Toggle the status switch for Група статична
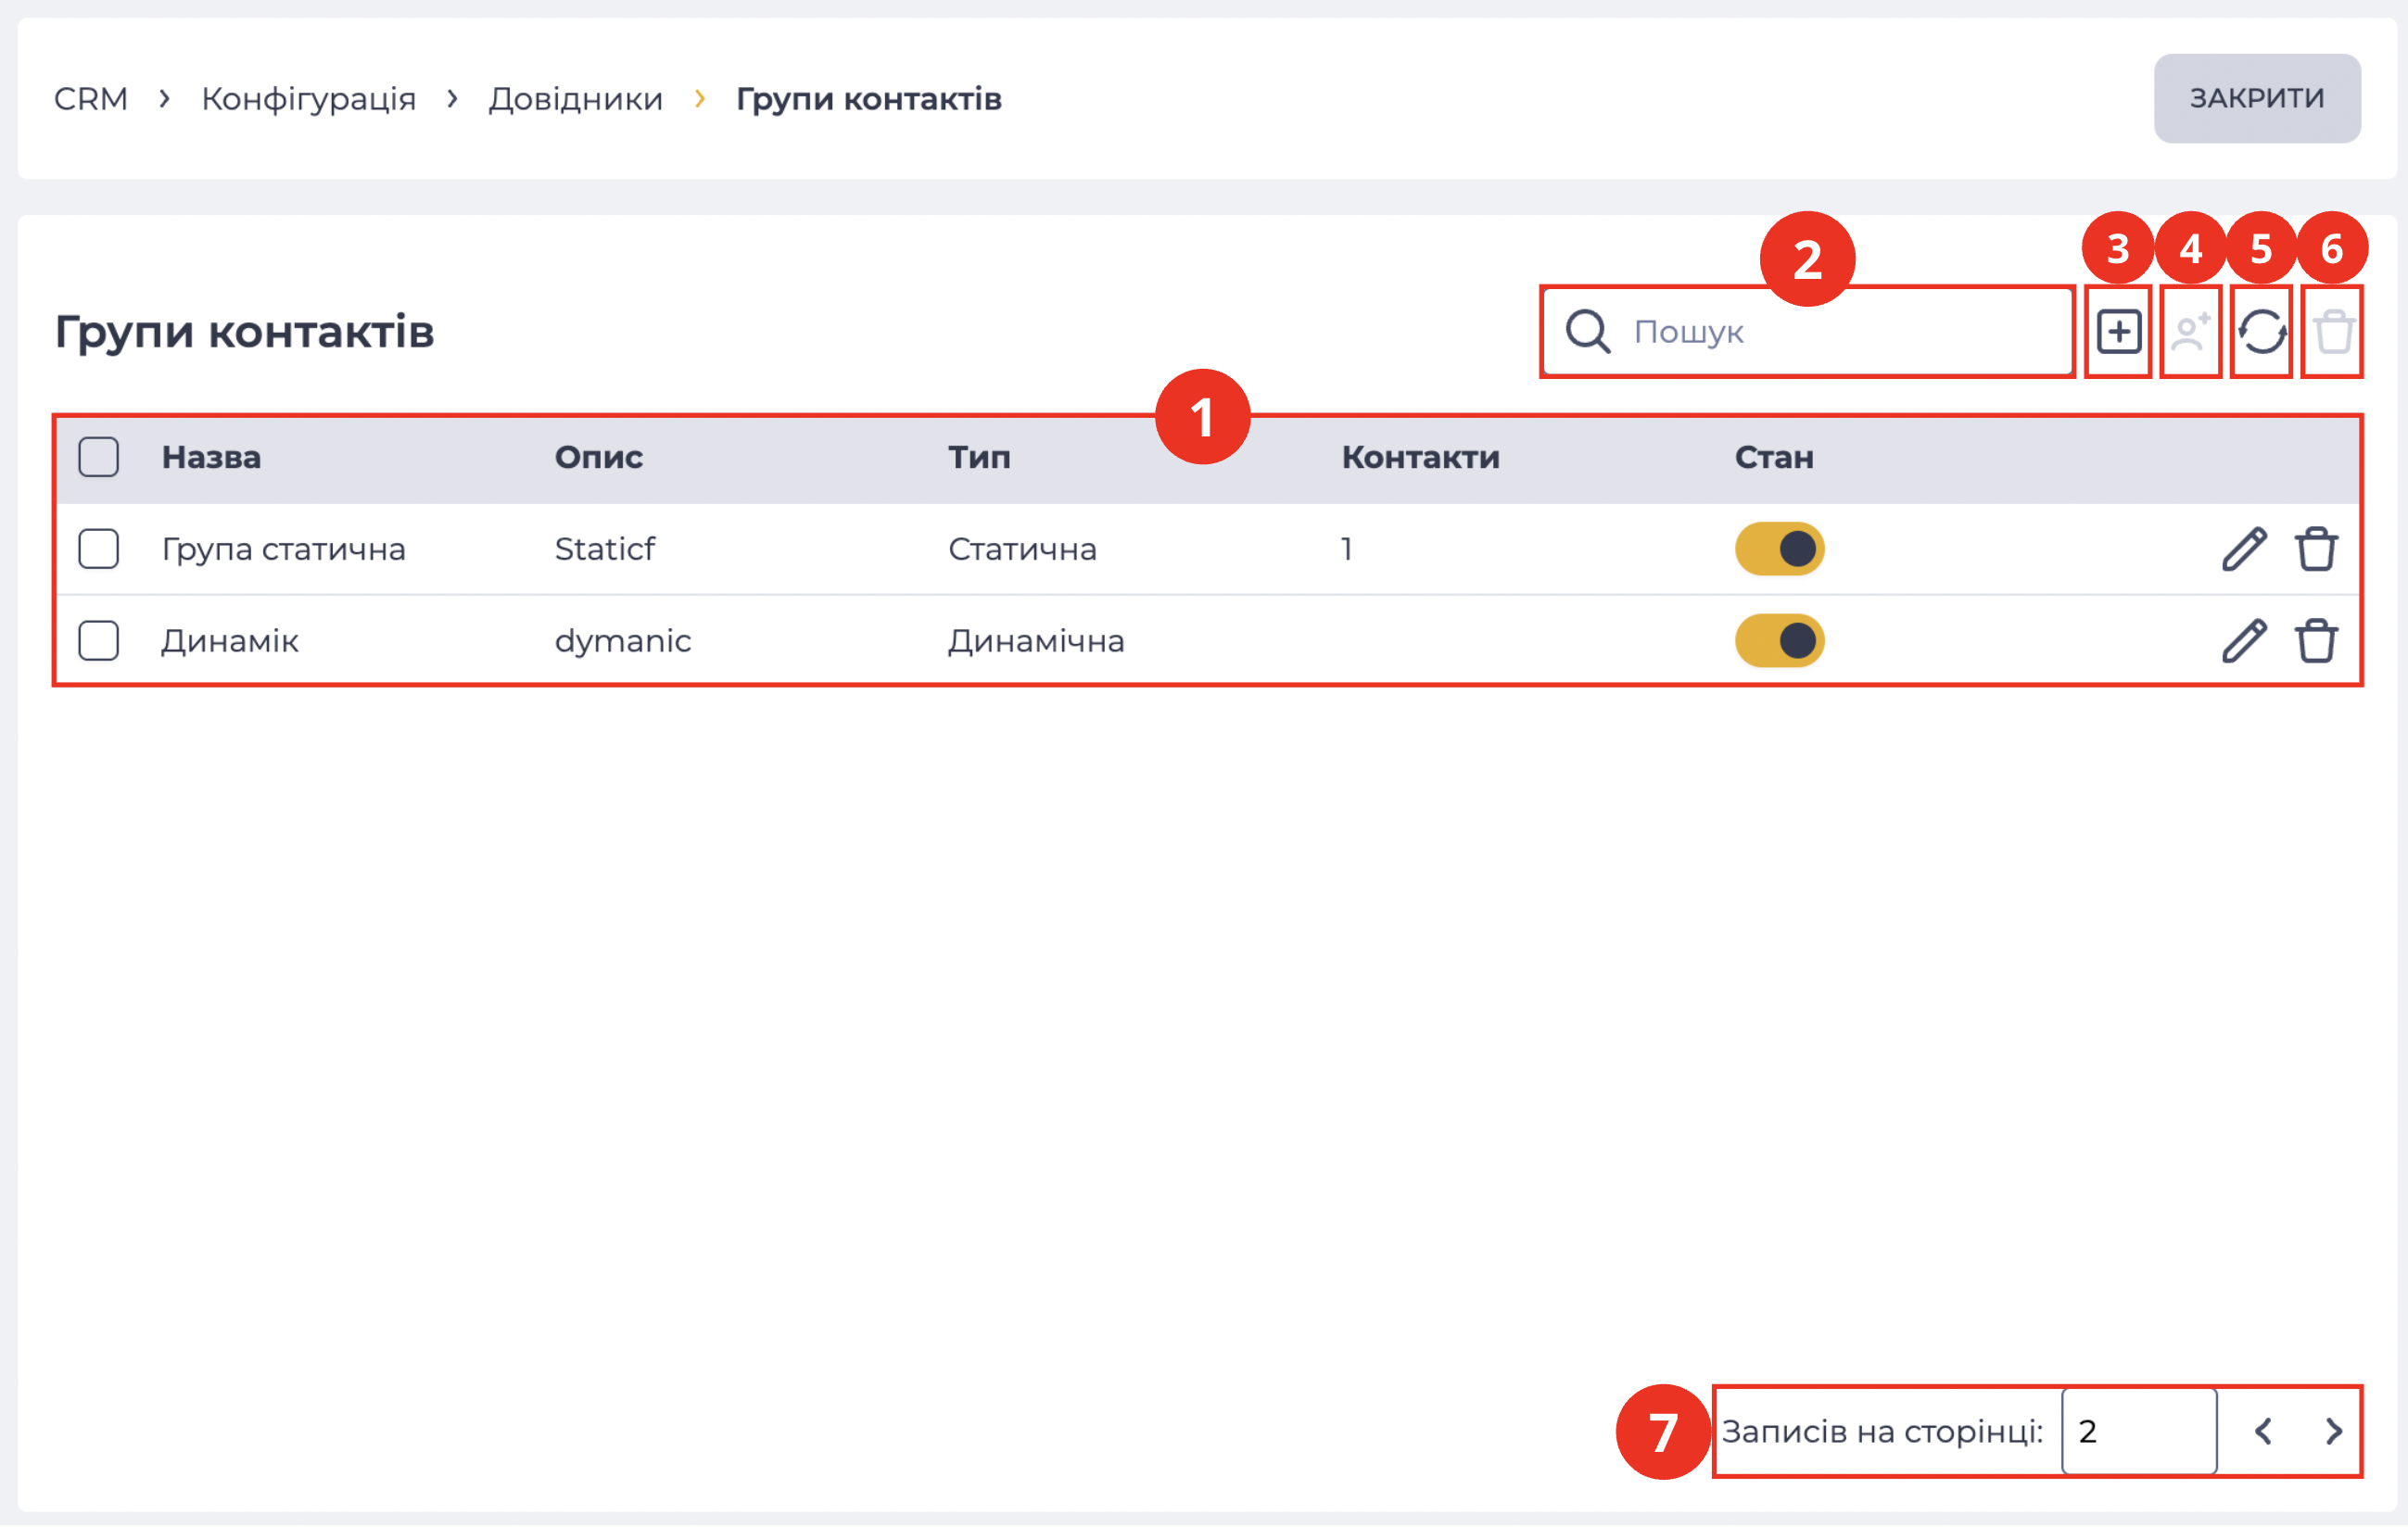2408x1527 pixels. click(1779, 549)
